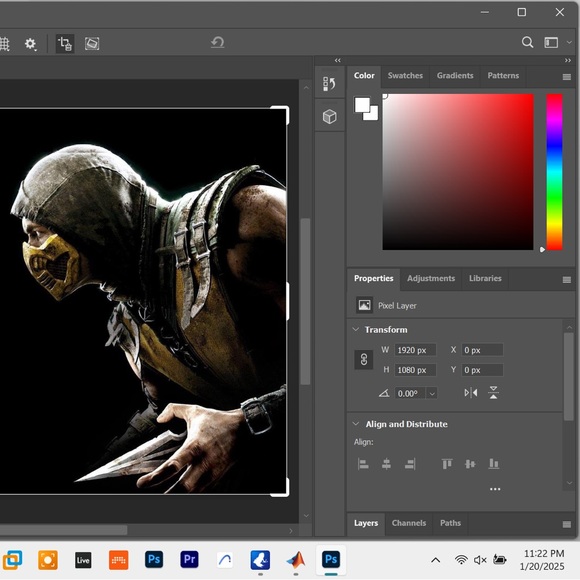Click the canvas vertical scroll-up arrow

tap(306, 88)
